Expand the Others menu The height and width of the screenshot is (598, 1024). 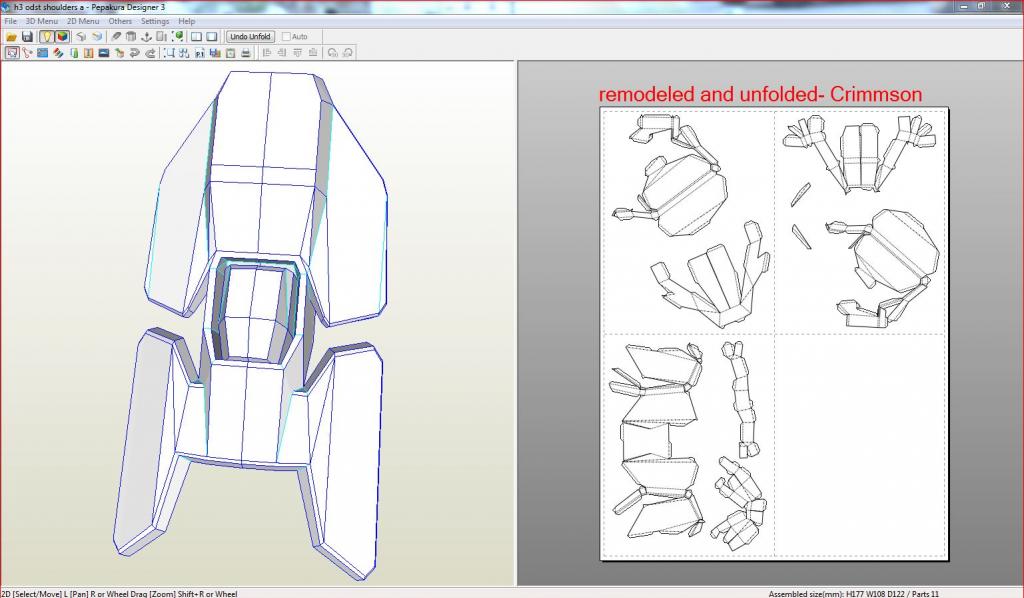tap(120, 21)
